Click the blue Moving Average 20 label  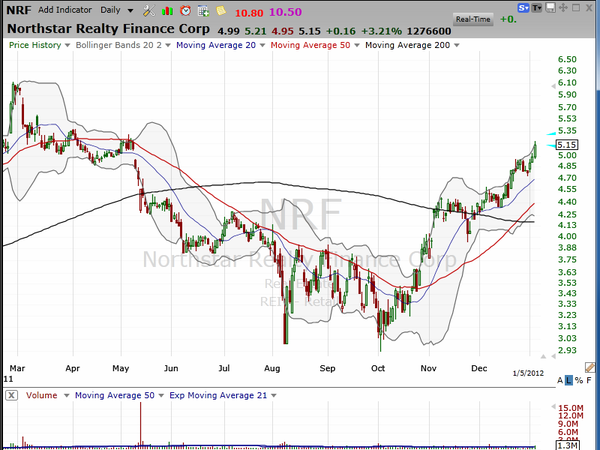pos(216,45)
